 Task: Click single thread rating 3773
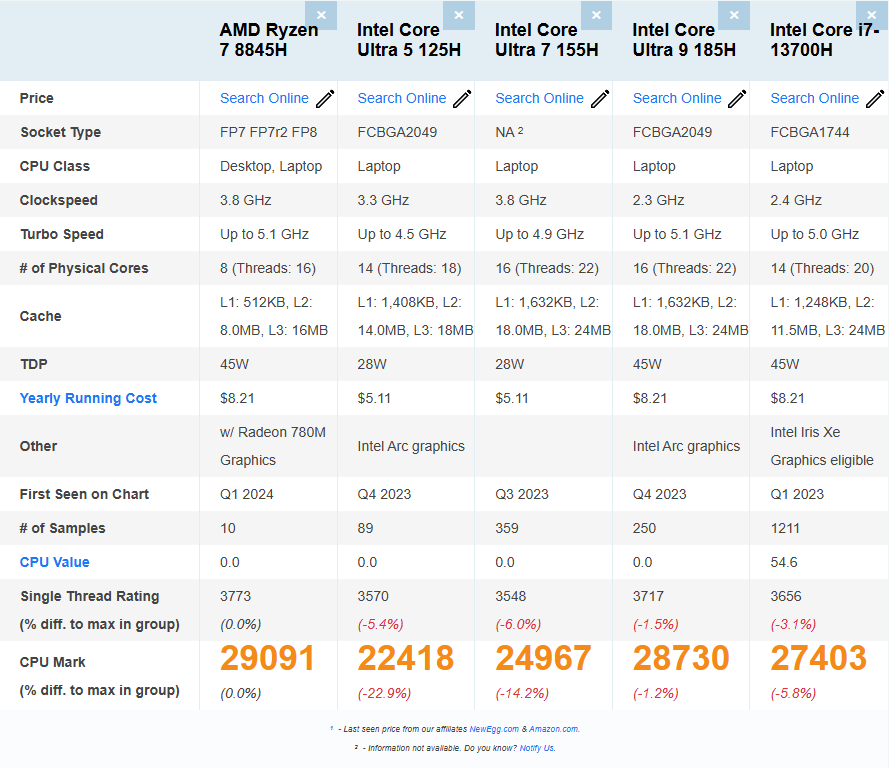(235, 596)
